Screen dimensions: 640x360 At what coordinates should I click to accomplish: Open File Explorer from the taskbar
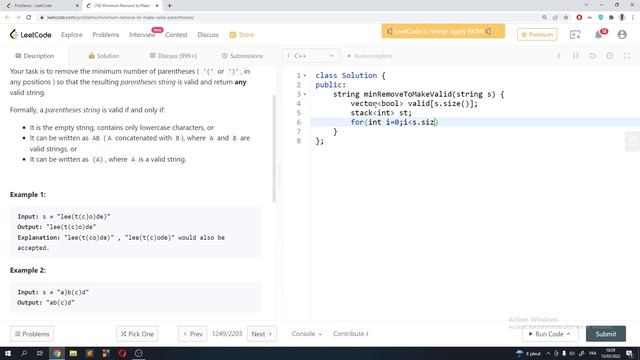73,353
